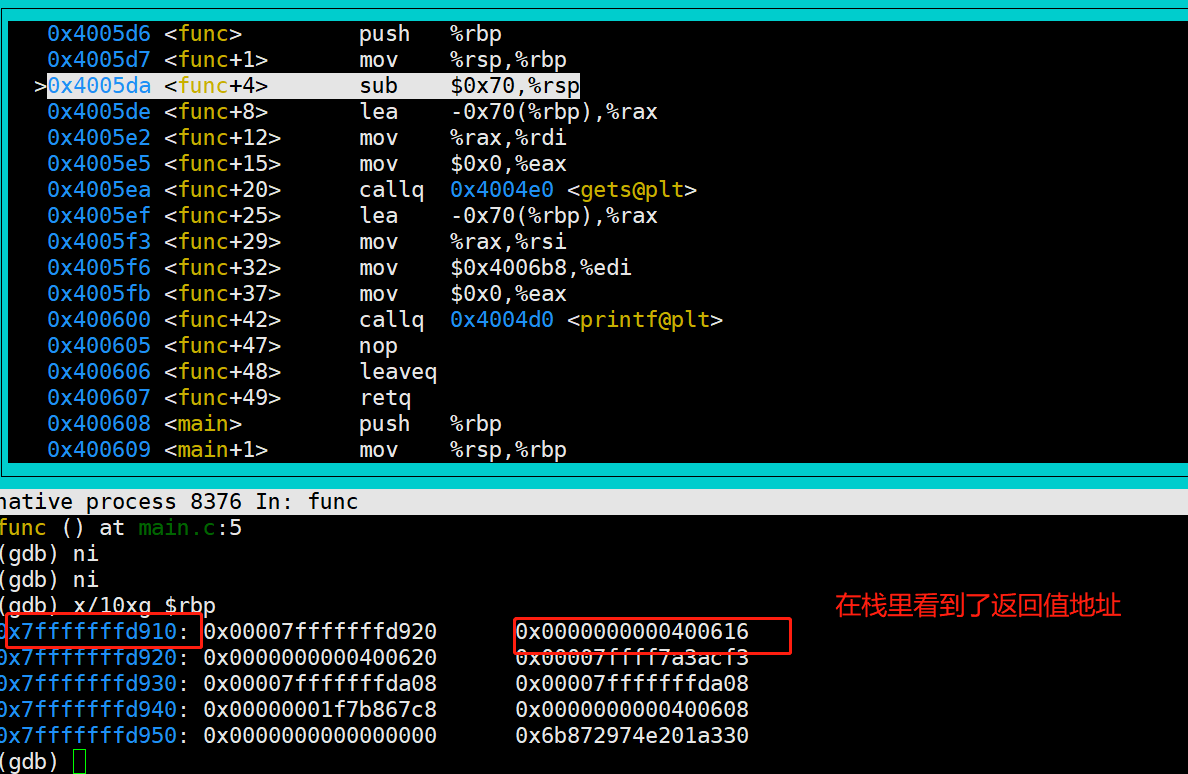The image size is (1188, 774).
Task: Click the callq target 0x4004d0
Action: tap(502, 320)
